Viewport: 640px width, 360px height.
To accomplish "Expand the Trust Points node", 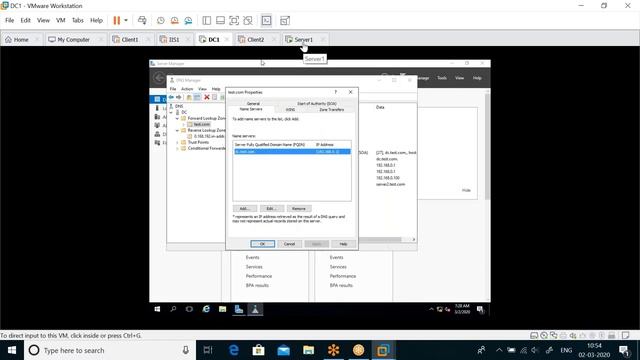I will pos(178,142).
